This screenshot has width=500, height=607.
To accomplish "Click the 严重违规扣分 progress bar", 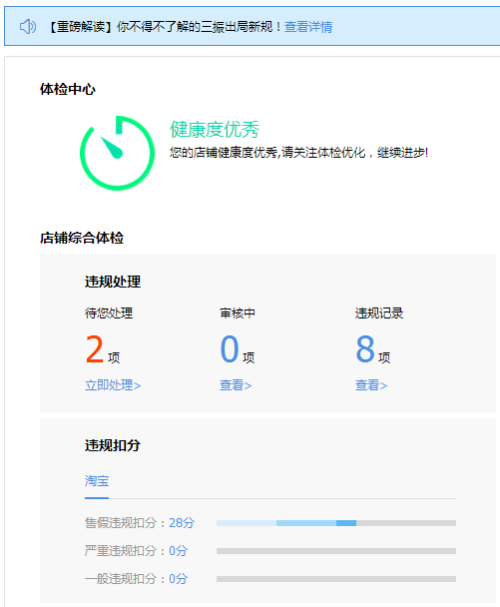I will pos(336,551).
